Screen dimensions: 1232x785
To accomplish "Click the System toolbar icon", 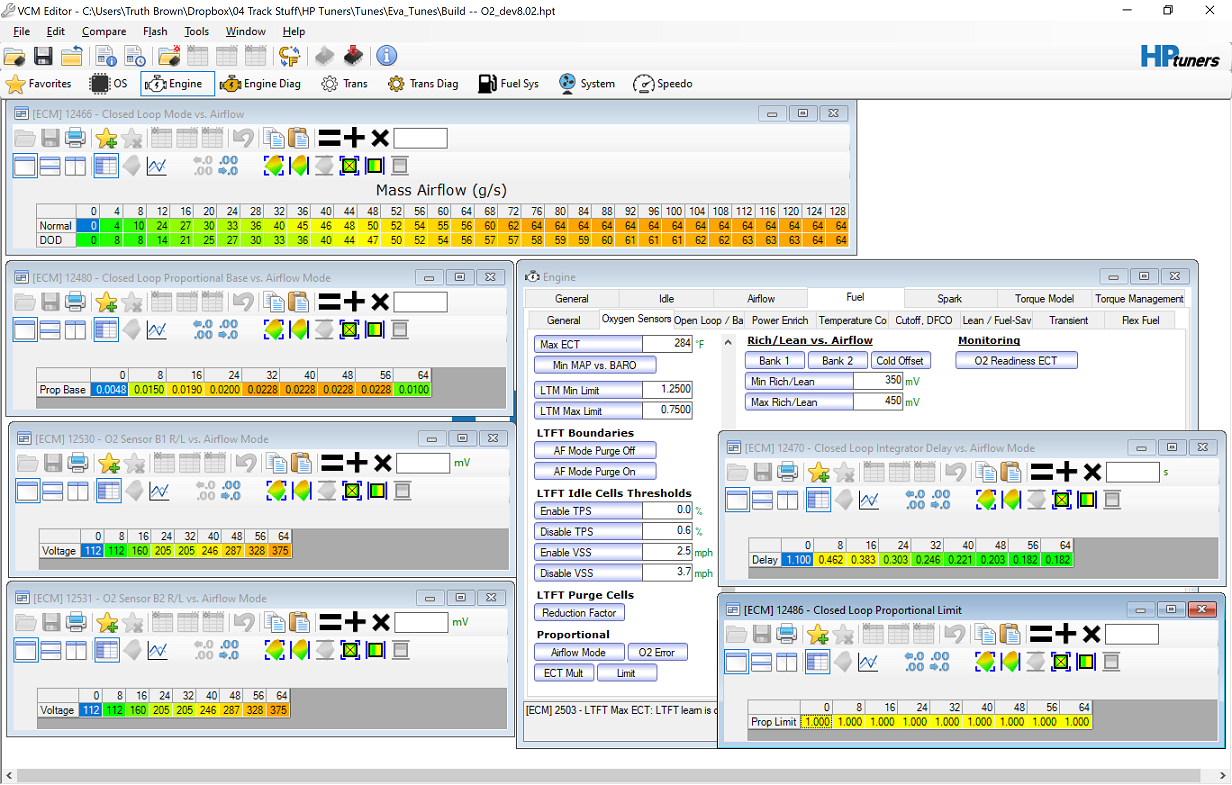I will pos(586,84).
